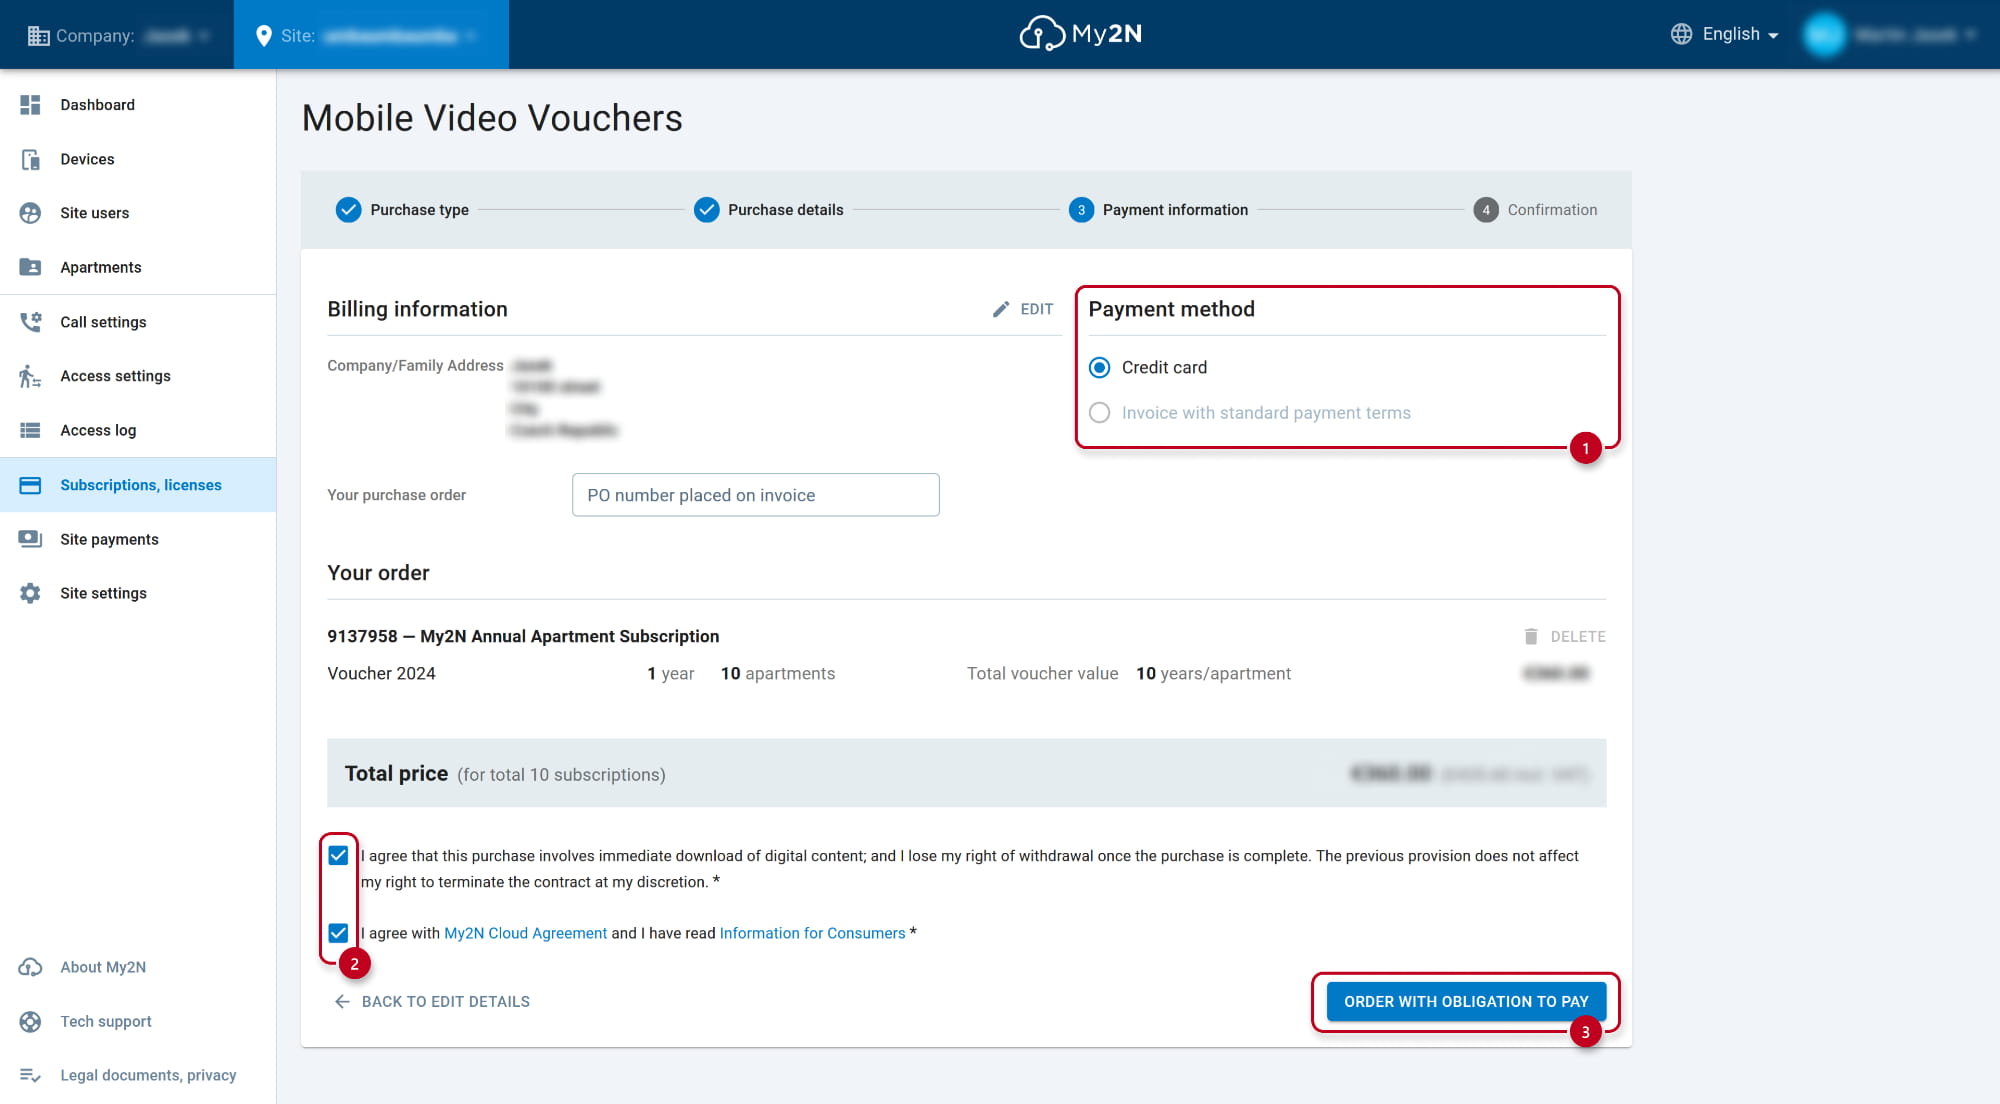
Task: Click the trash icon beside DELETE
Action: [x=1531, y=636]
